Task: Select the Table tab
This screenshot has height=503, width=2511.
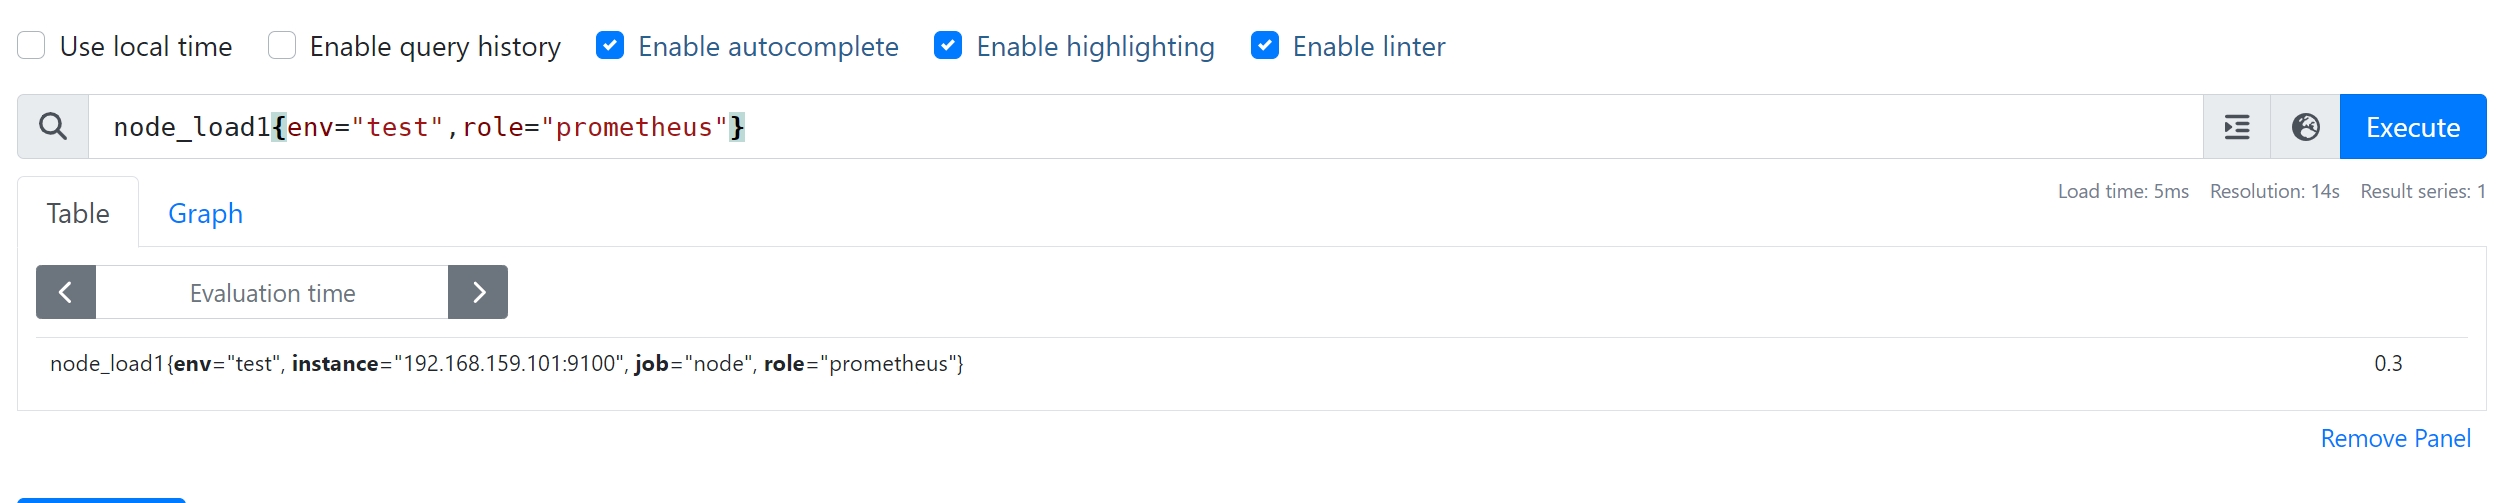Action: (x=78, y=213)
